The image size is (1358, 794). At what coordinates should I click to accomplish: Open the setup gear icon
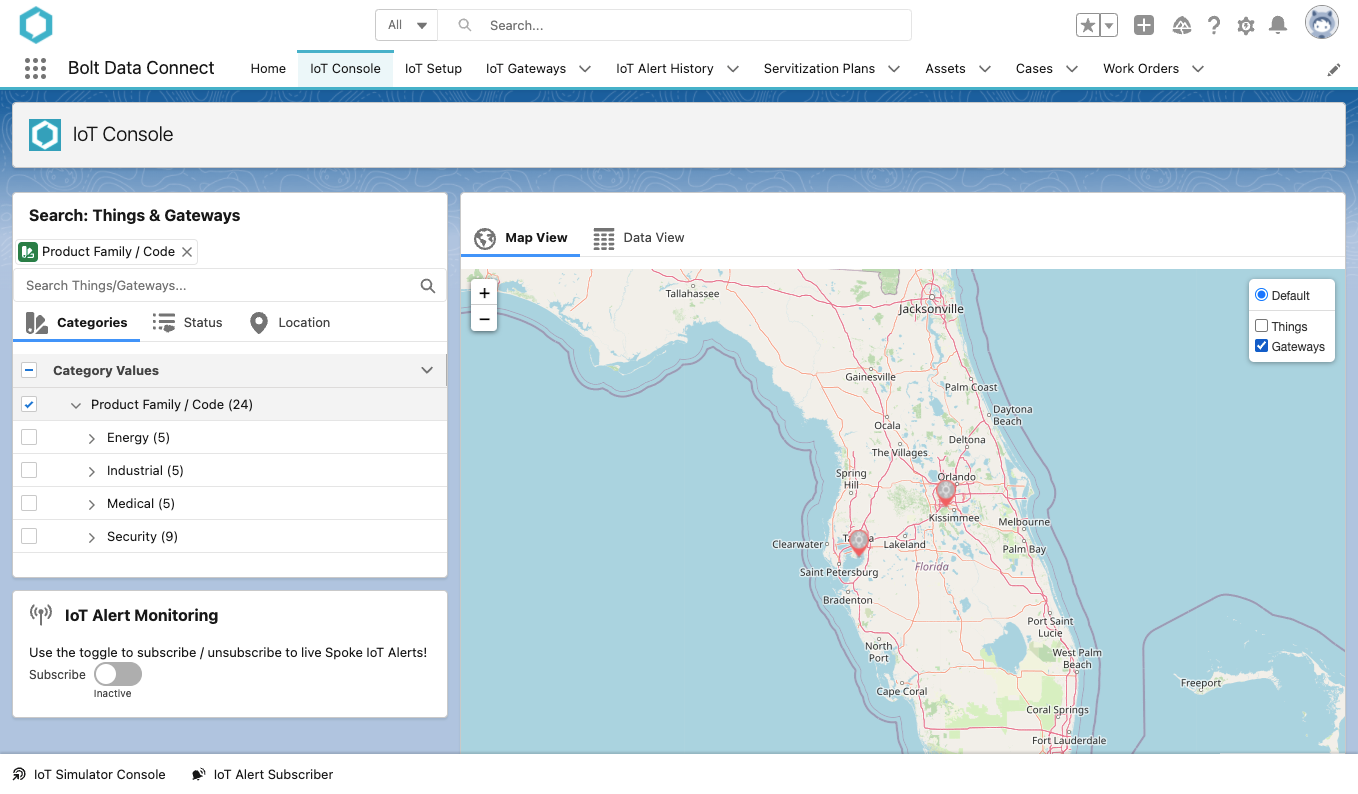[x=1245, y=26]
